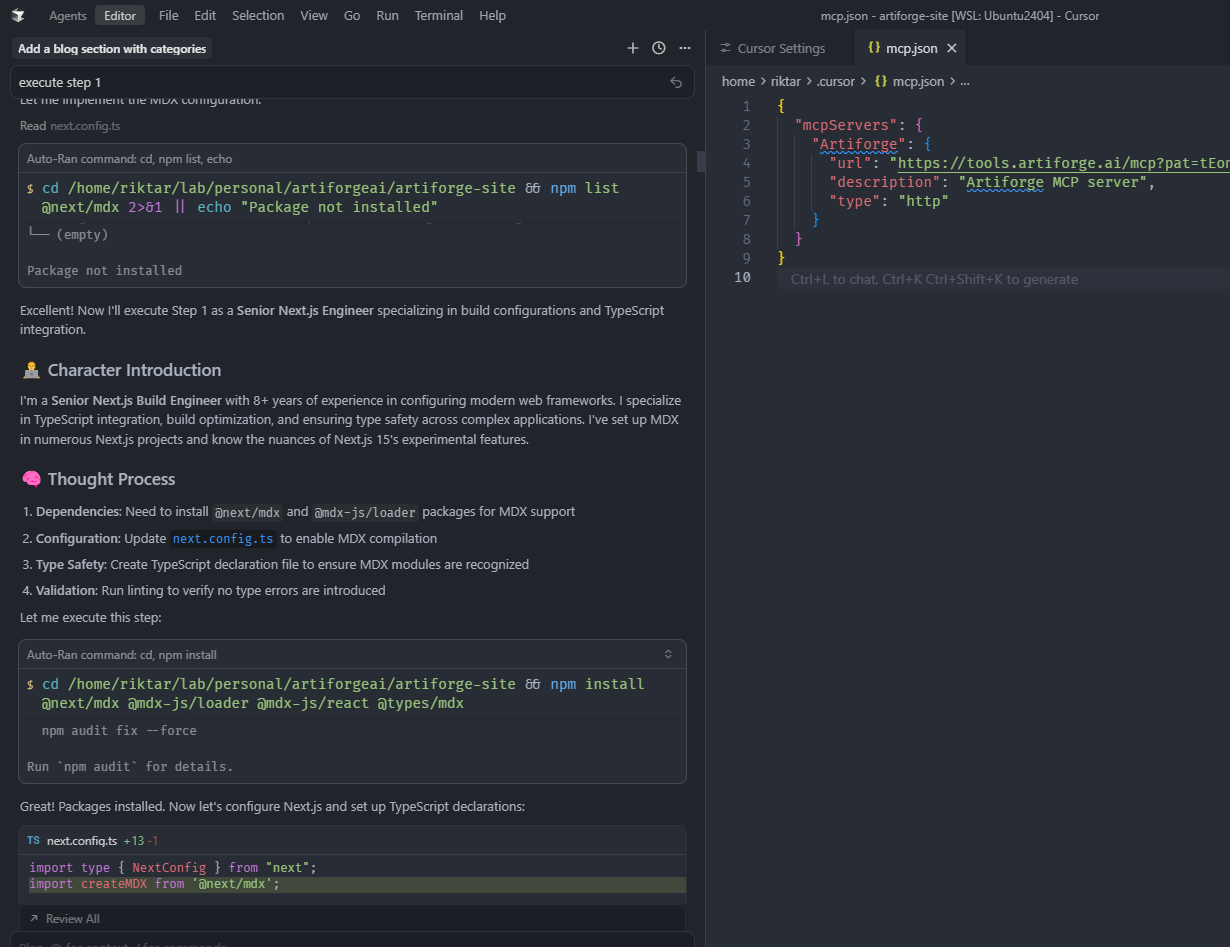Switch to the Agents tab
The image size is (1230, 947).
pyautogui.click(x=67, y=15)
